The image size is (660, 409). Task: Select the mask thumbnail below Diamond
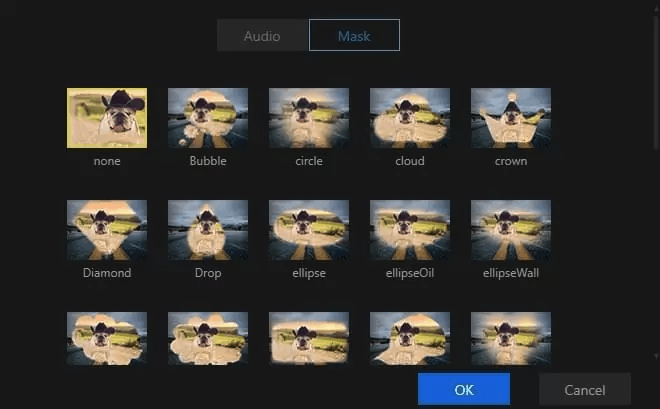[x=107, y=338]
